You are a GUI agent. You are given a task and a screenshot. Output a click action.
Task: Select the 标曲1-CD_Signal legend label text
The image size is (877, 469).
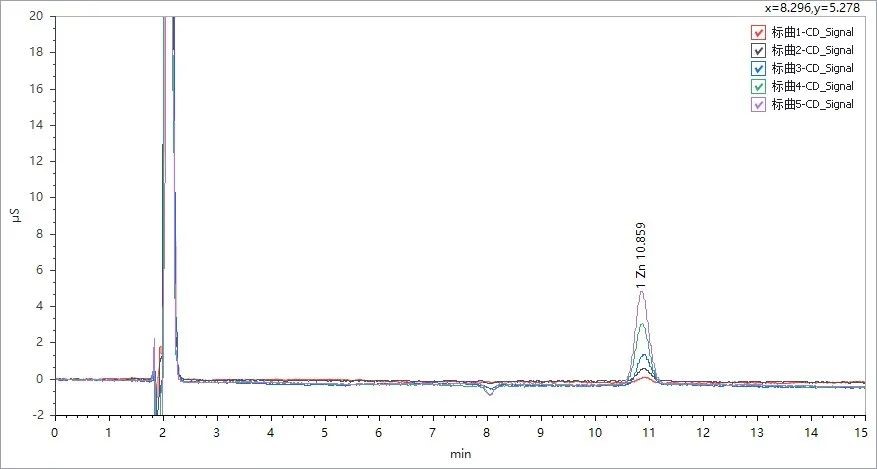point(812,32)
